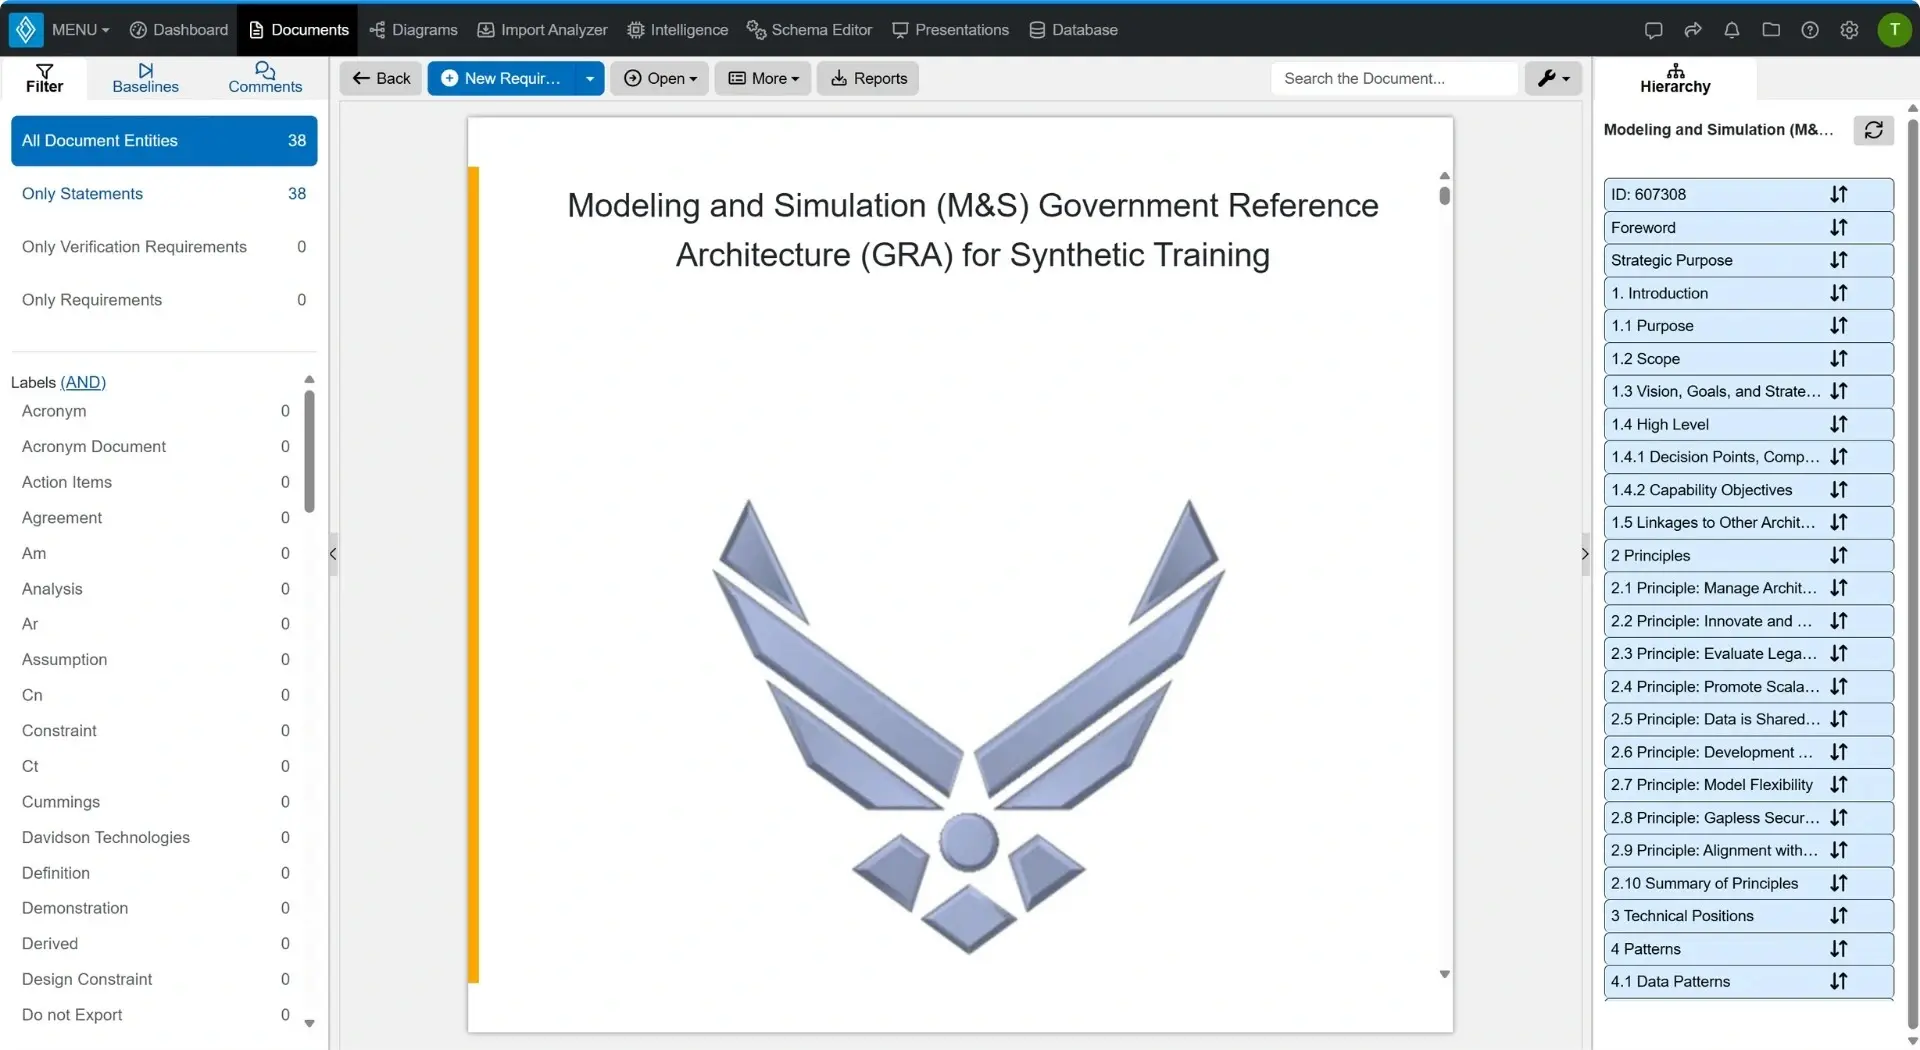Toggle the Acronym label filter
1920x1050 pixels.
[x=155, y=411]
